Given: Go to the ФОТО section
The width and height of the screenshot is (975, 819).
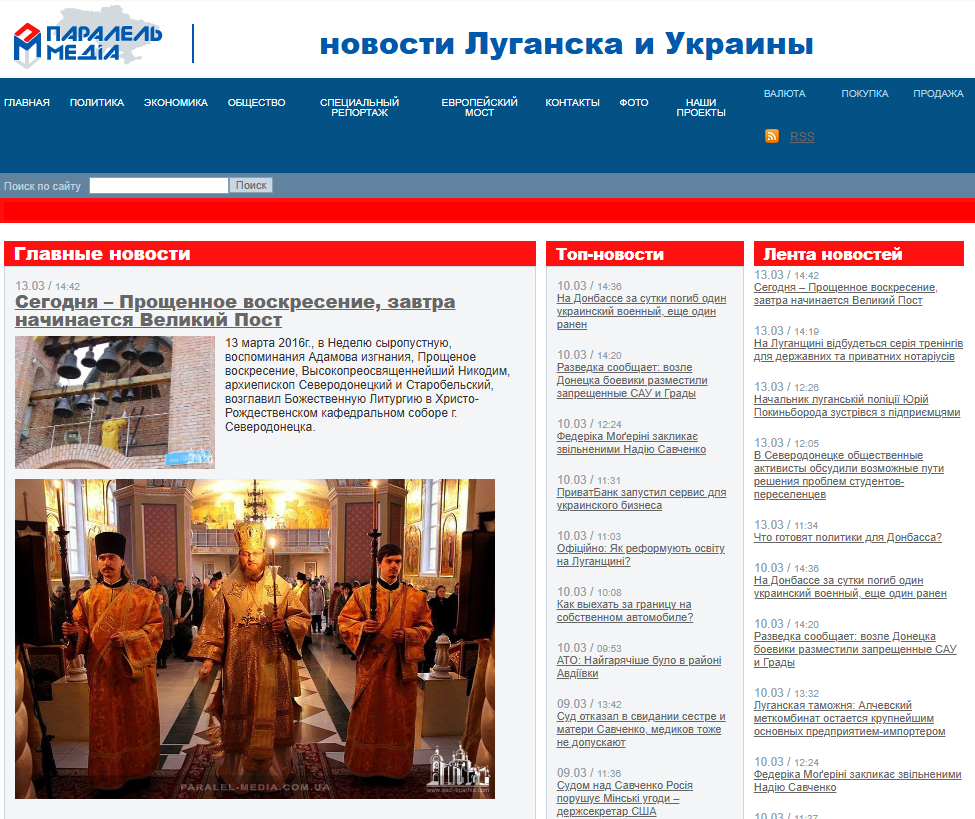Looking at the screenshot, I should (633, 102).
